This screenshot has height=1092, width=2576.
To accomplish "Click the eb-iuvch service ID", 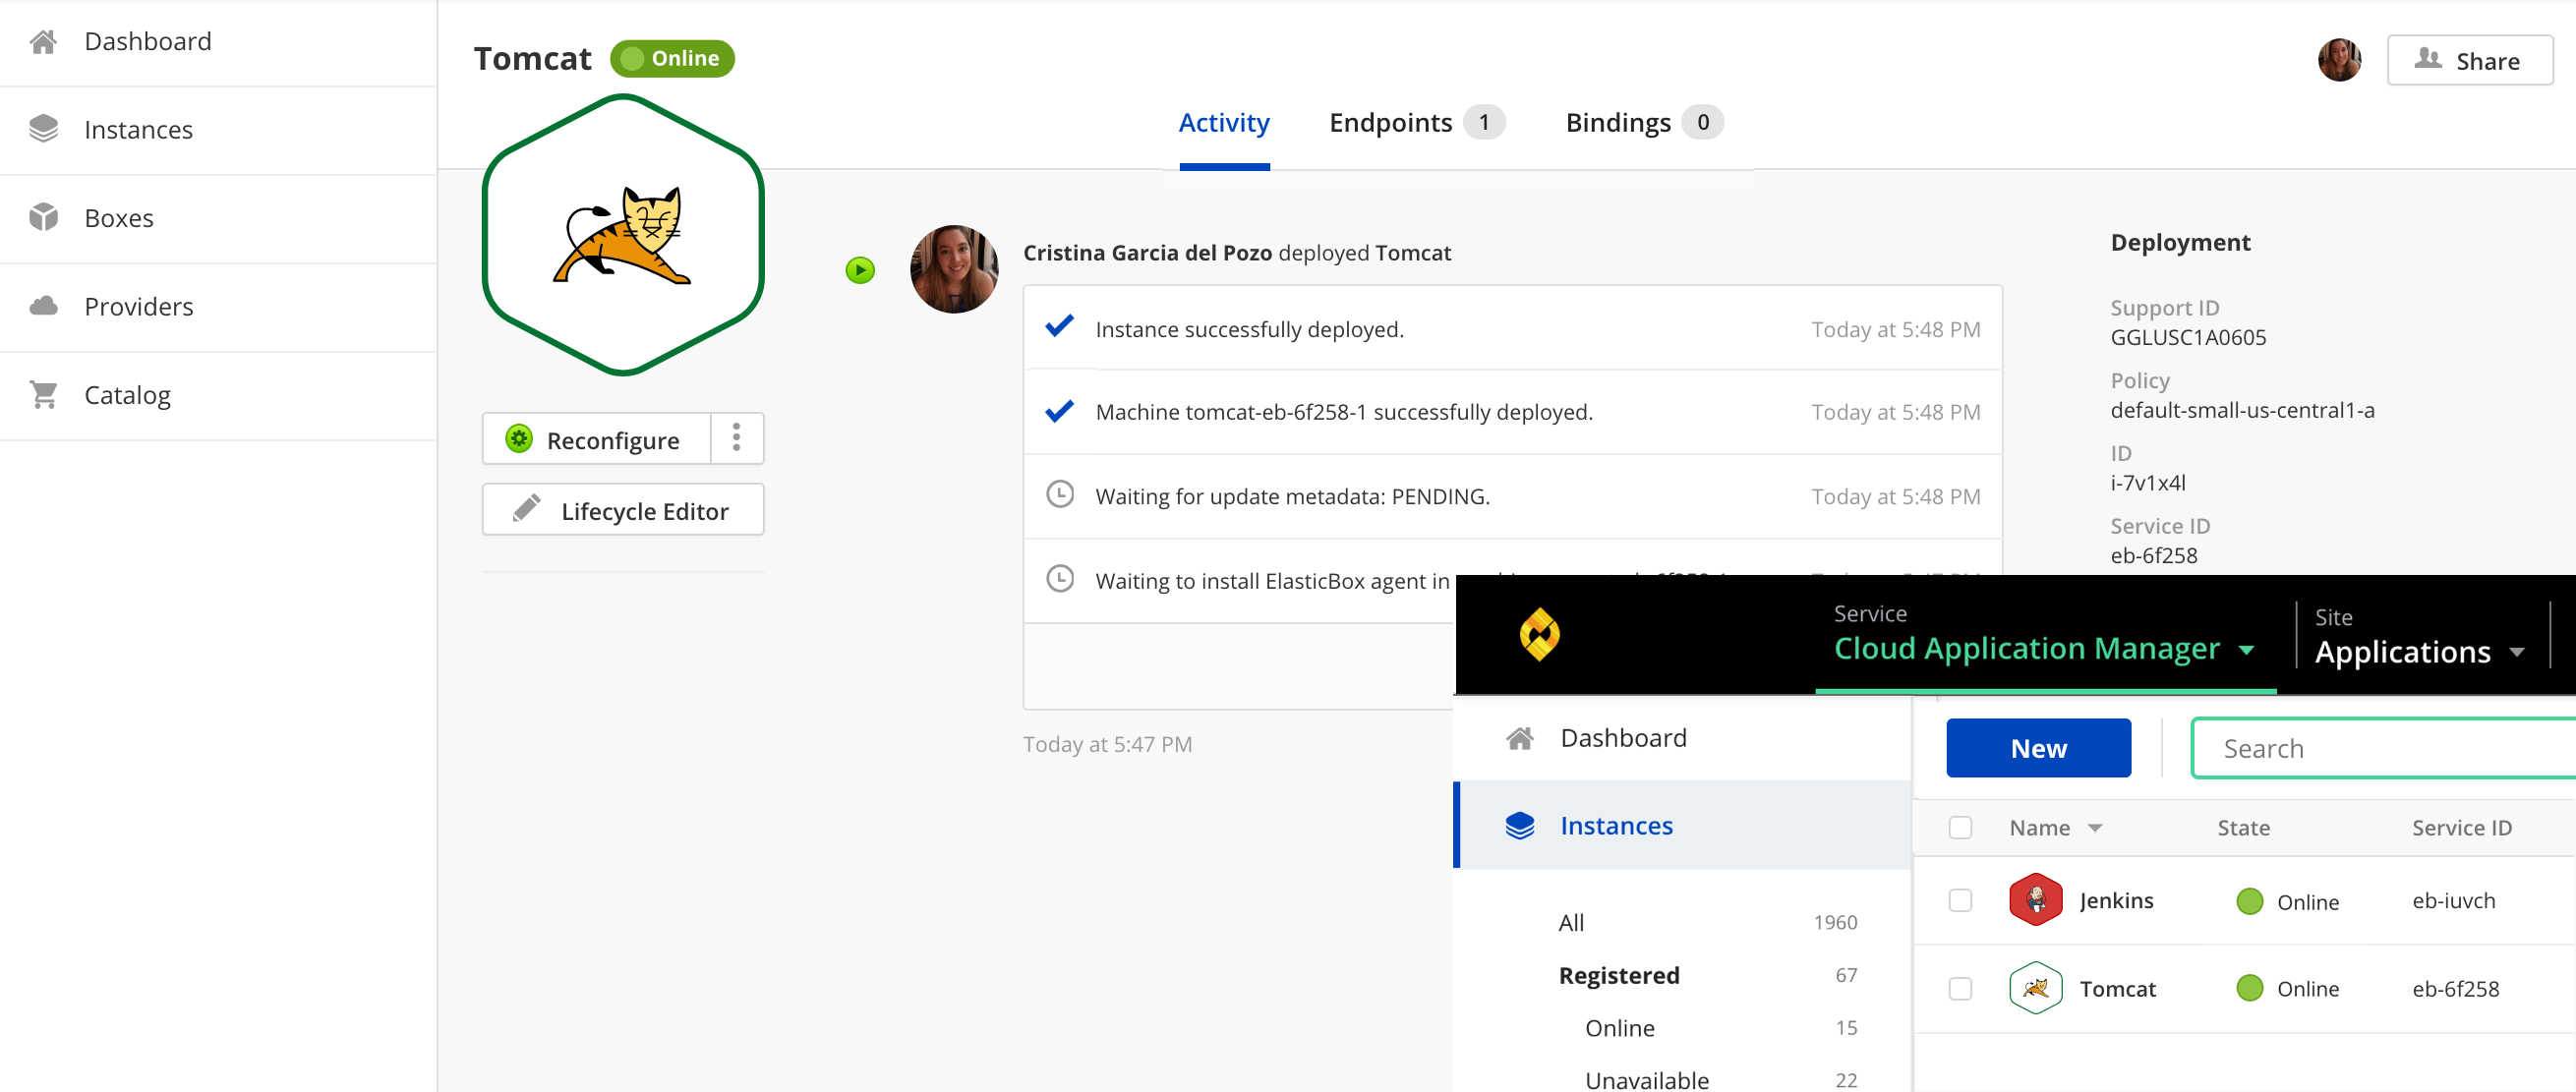I will pyautogui.click(x=2453, y=900).
